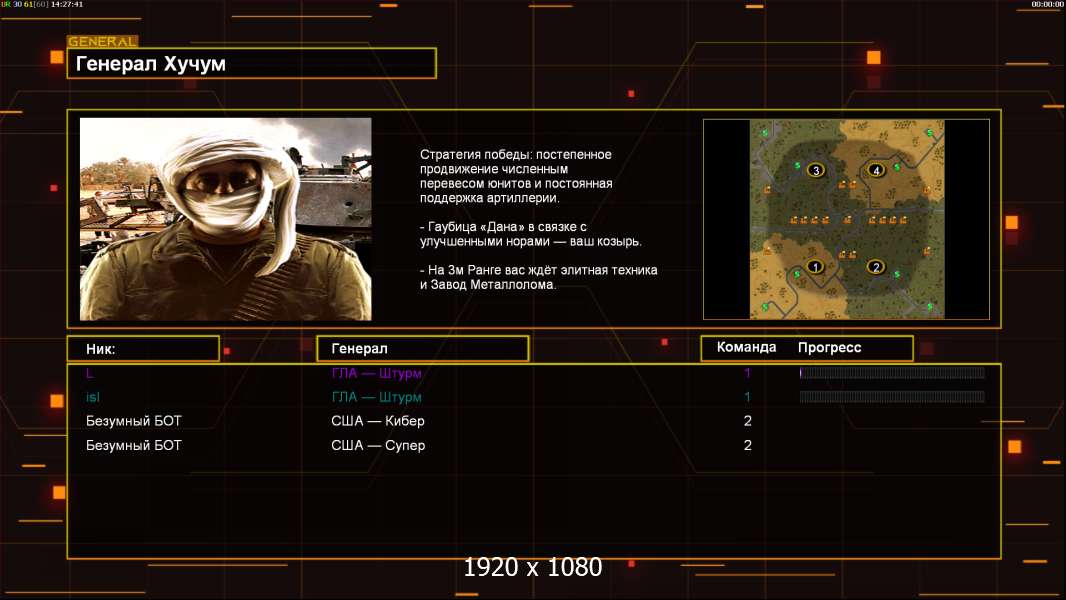
Task: Select start position 4 on the map preview
Action: tap(876, 170)
